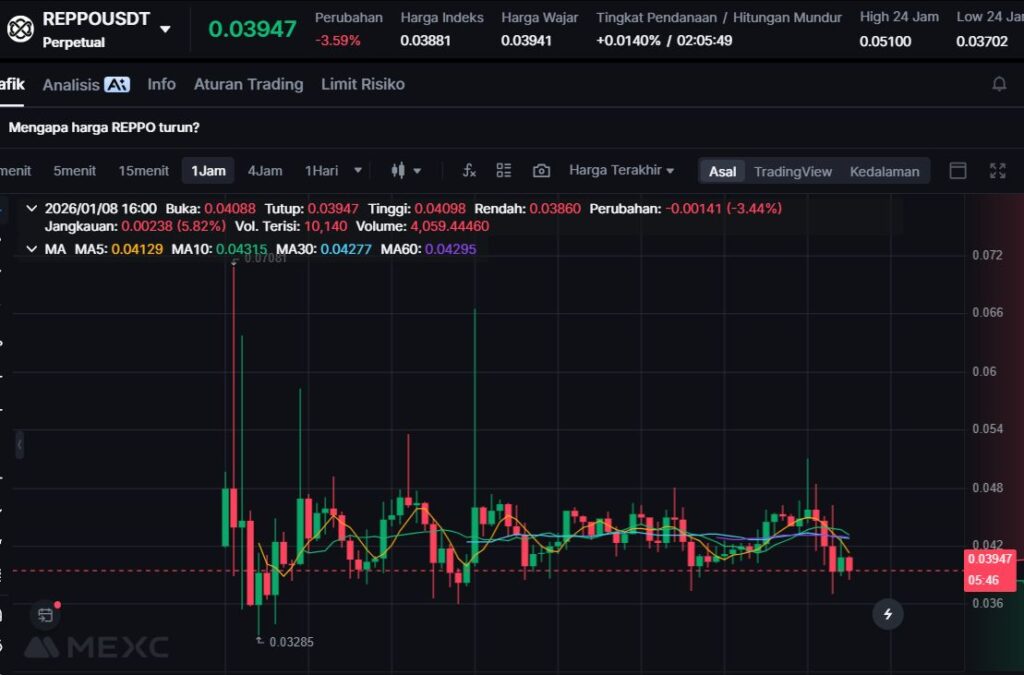
Task: Switch chart view to Kedalaman
Action: pyautogui.click(x=884, y=171)
